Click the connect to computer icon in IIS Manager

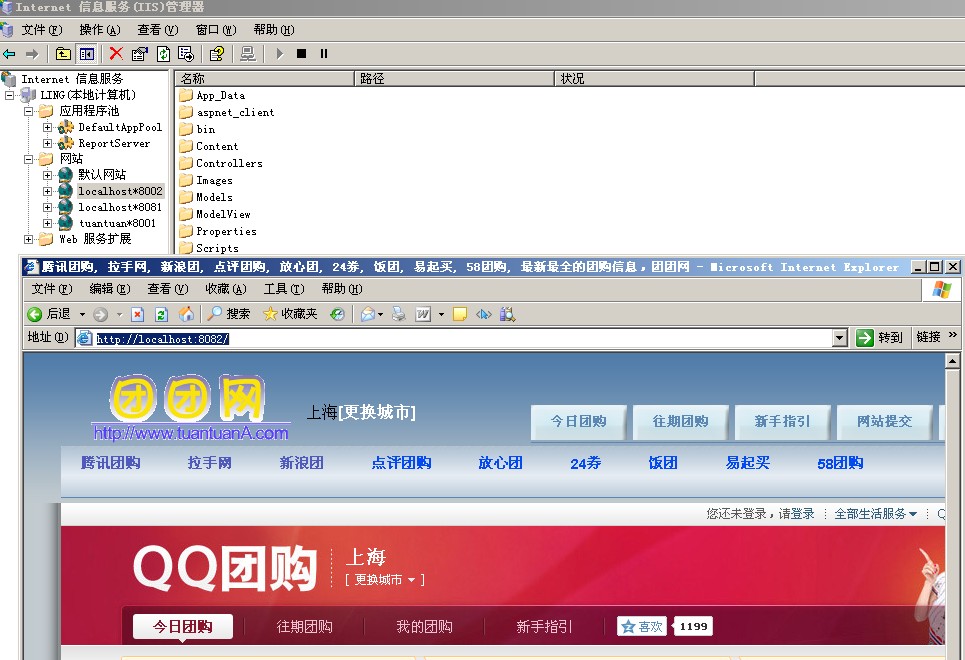click(248, 54)
